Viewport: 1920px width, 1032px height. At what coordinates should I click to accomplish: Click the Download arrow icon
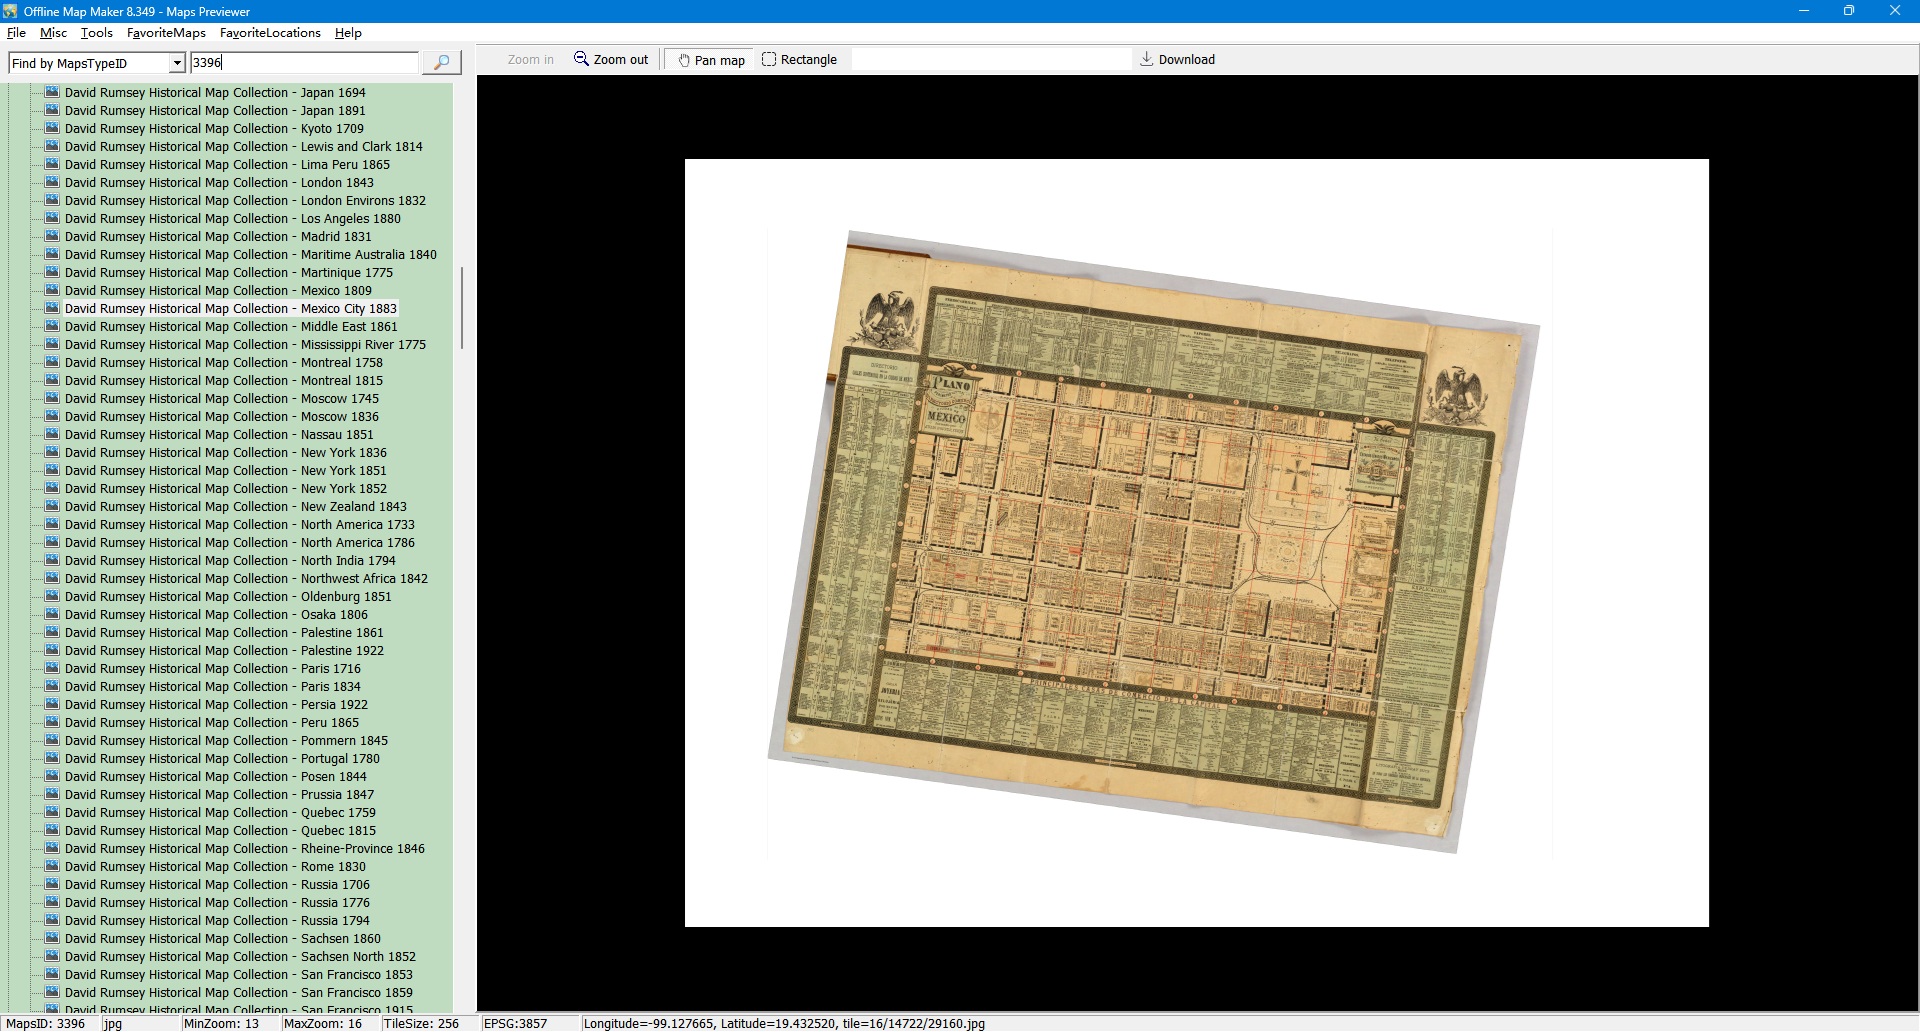(1146, 59)
